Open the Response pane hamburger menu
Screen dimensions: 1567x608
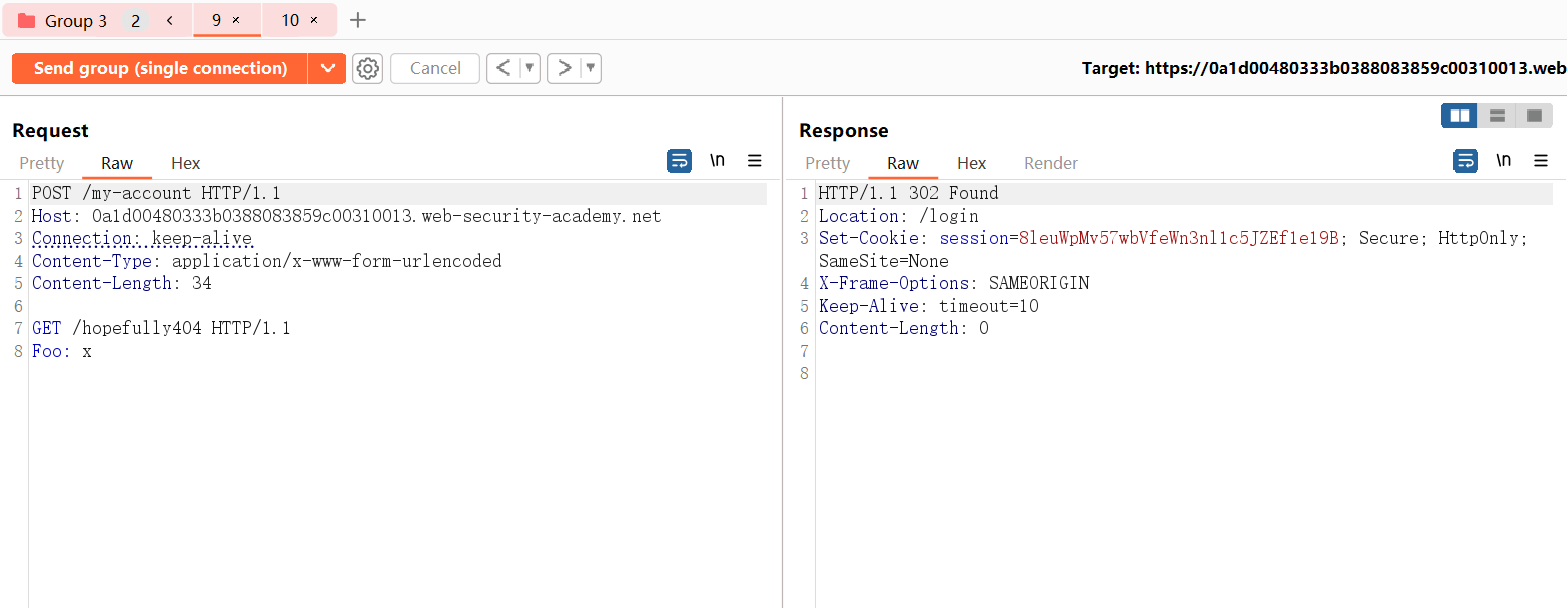tap(1541, 161)
